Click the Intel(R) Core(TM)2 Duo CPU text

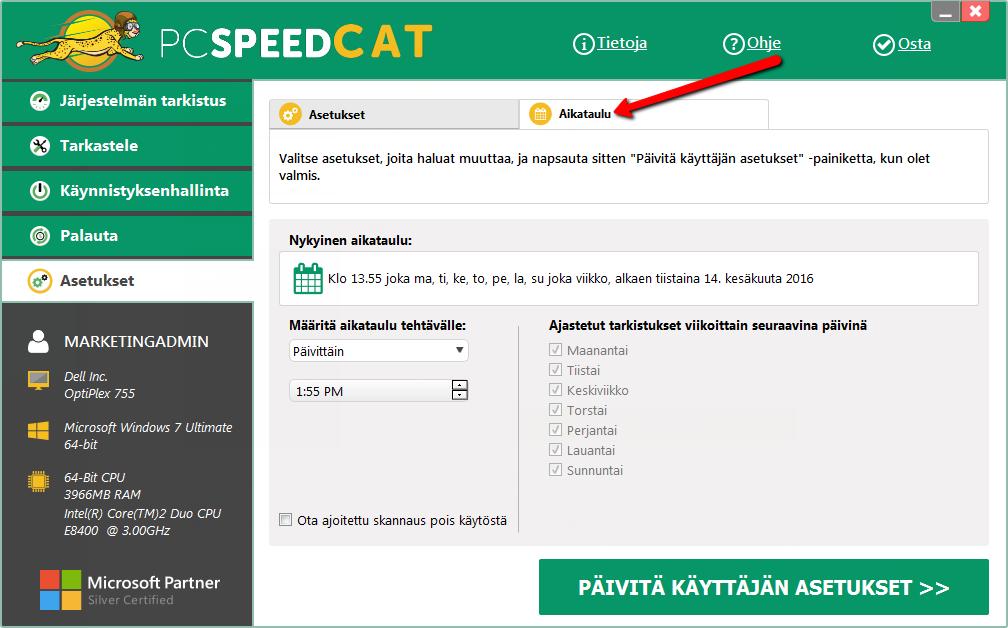(x=142, y=522)
